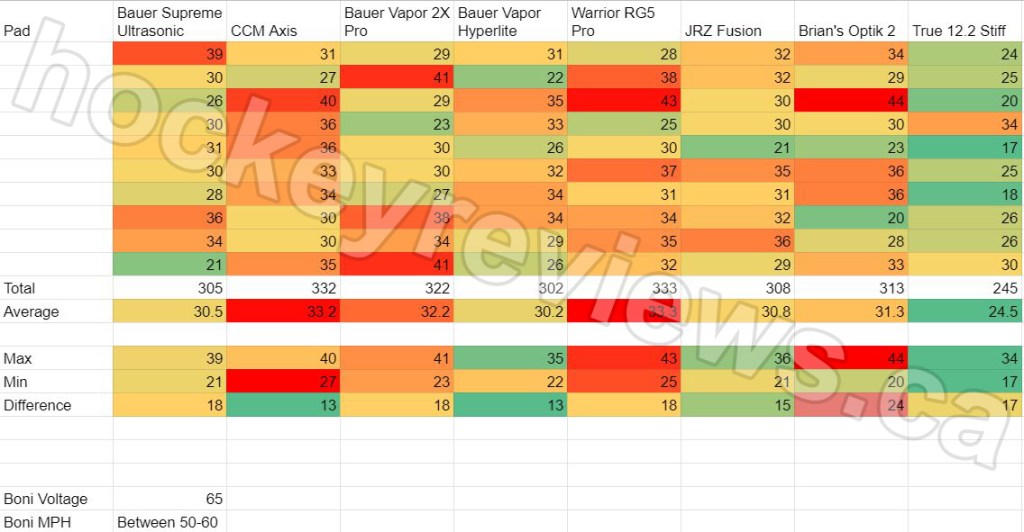Click the Boni MPH label cell
Image resolution: width=1024 pixels, height=532 pixels.
click(38, 522)
